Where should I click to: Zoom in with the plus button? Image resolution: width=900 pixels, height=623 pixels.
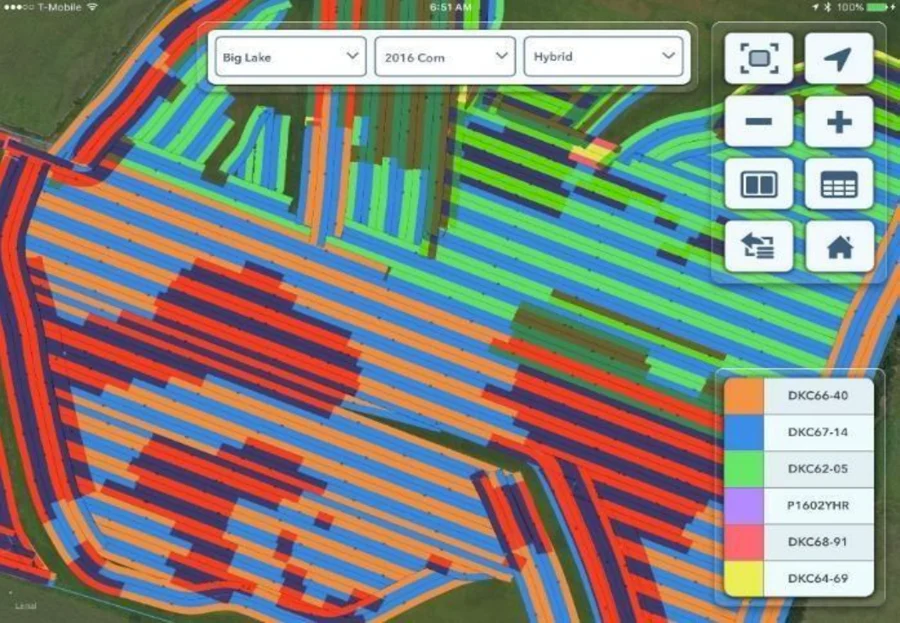pos(838,122)
